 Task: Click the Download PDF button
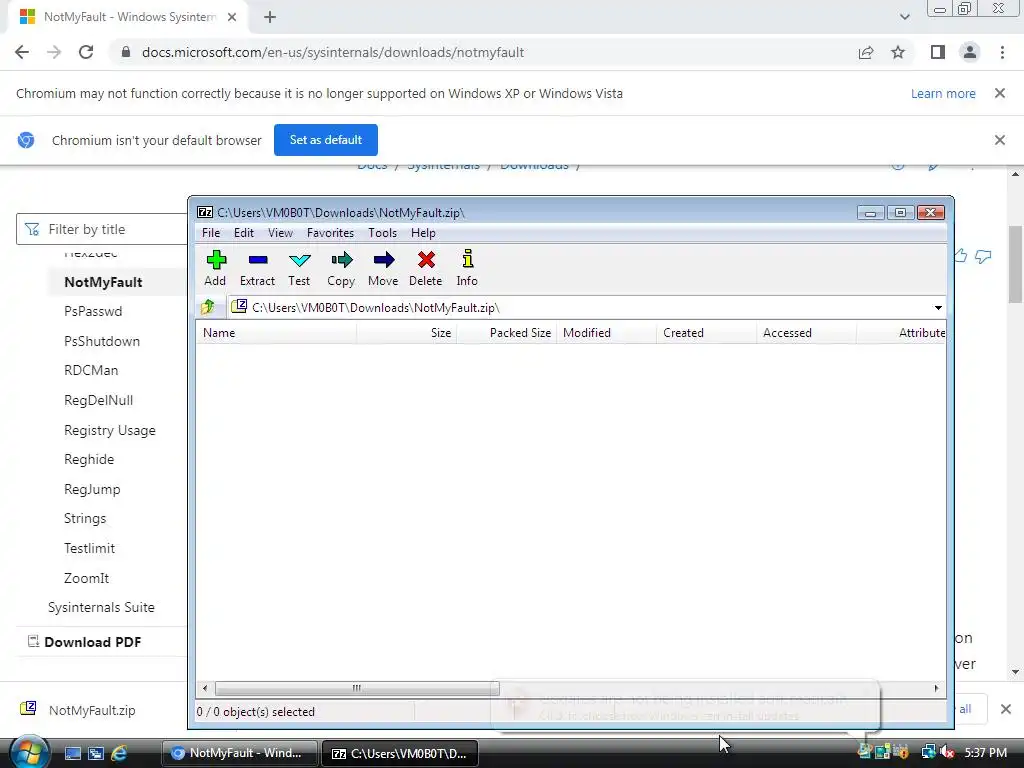click(84, 642)
